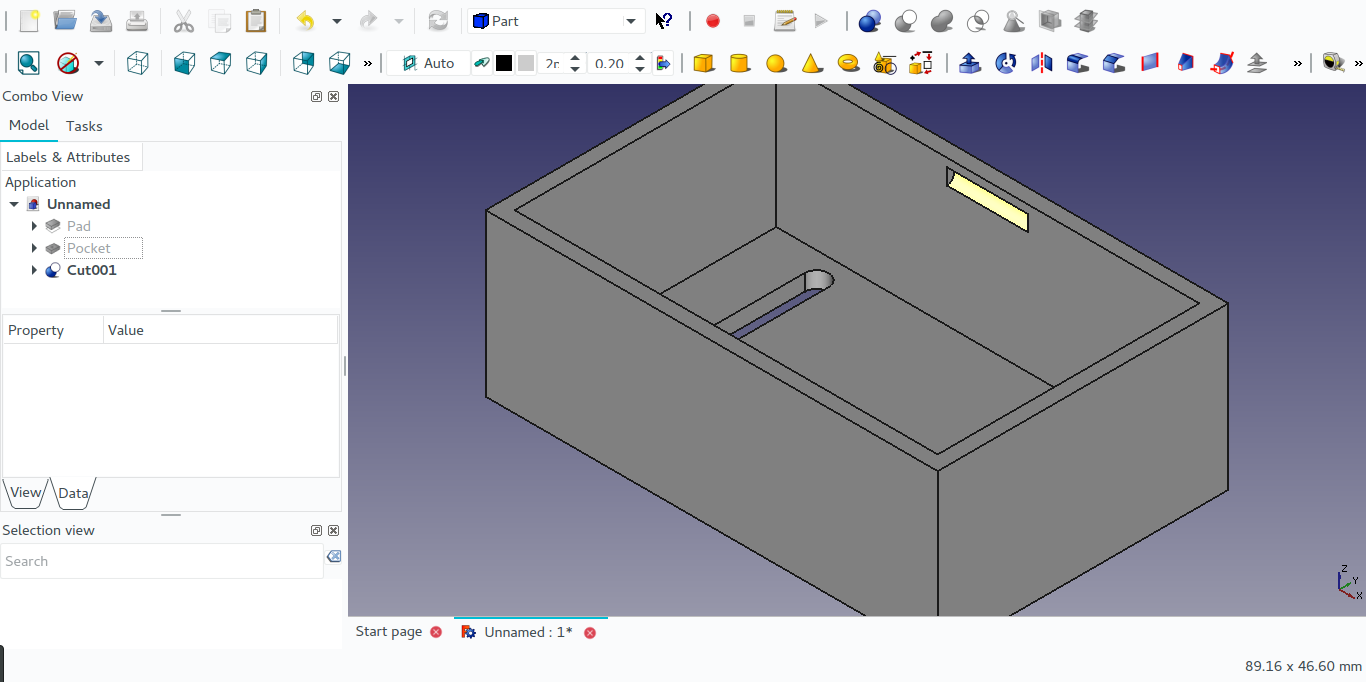Pick the grey face color swatch
This screenshot has width=1366, height=682.
click(526, 63)
